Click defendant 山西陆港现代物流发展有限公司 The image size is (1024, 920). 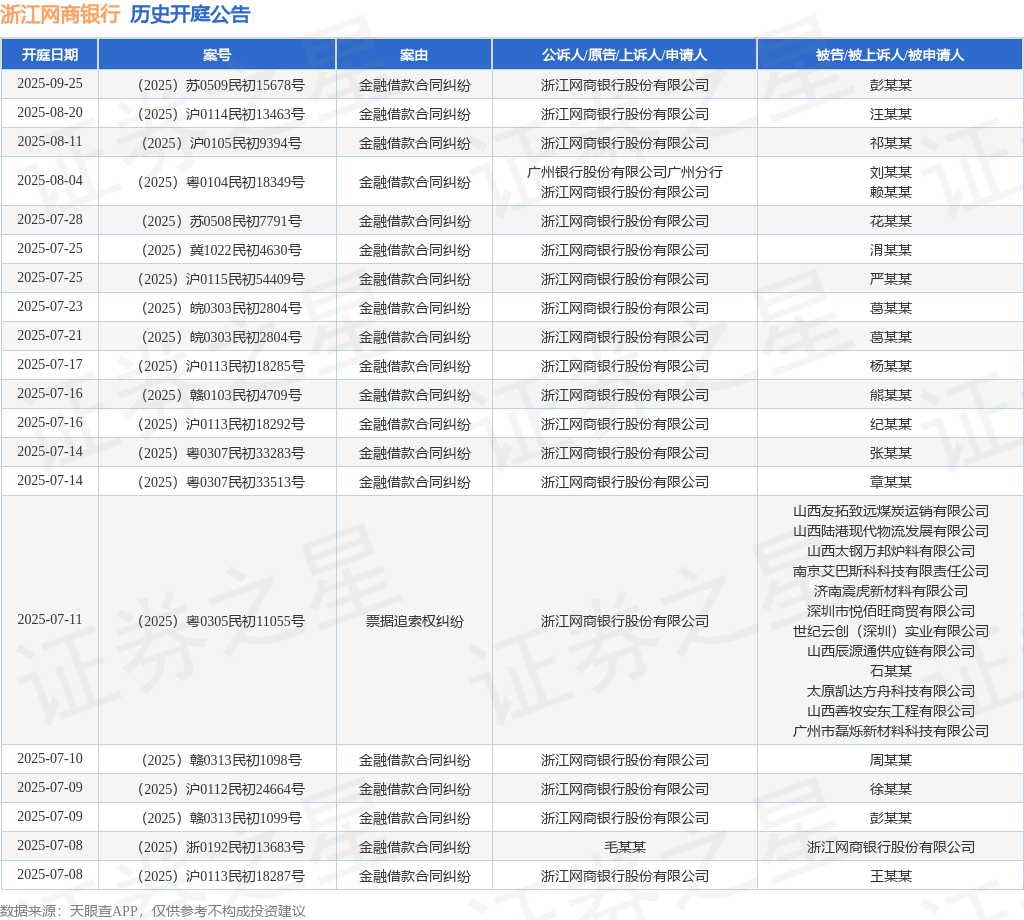pyautogui.click(x=891, y=531)
